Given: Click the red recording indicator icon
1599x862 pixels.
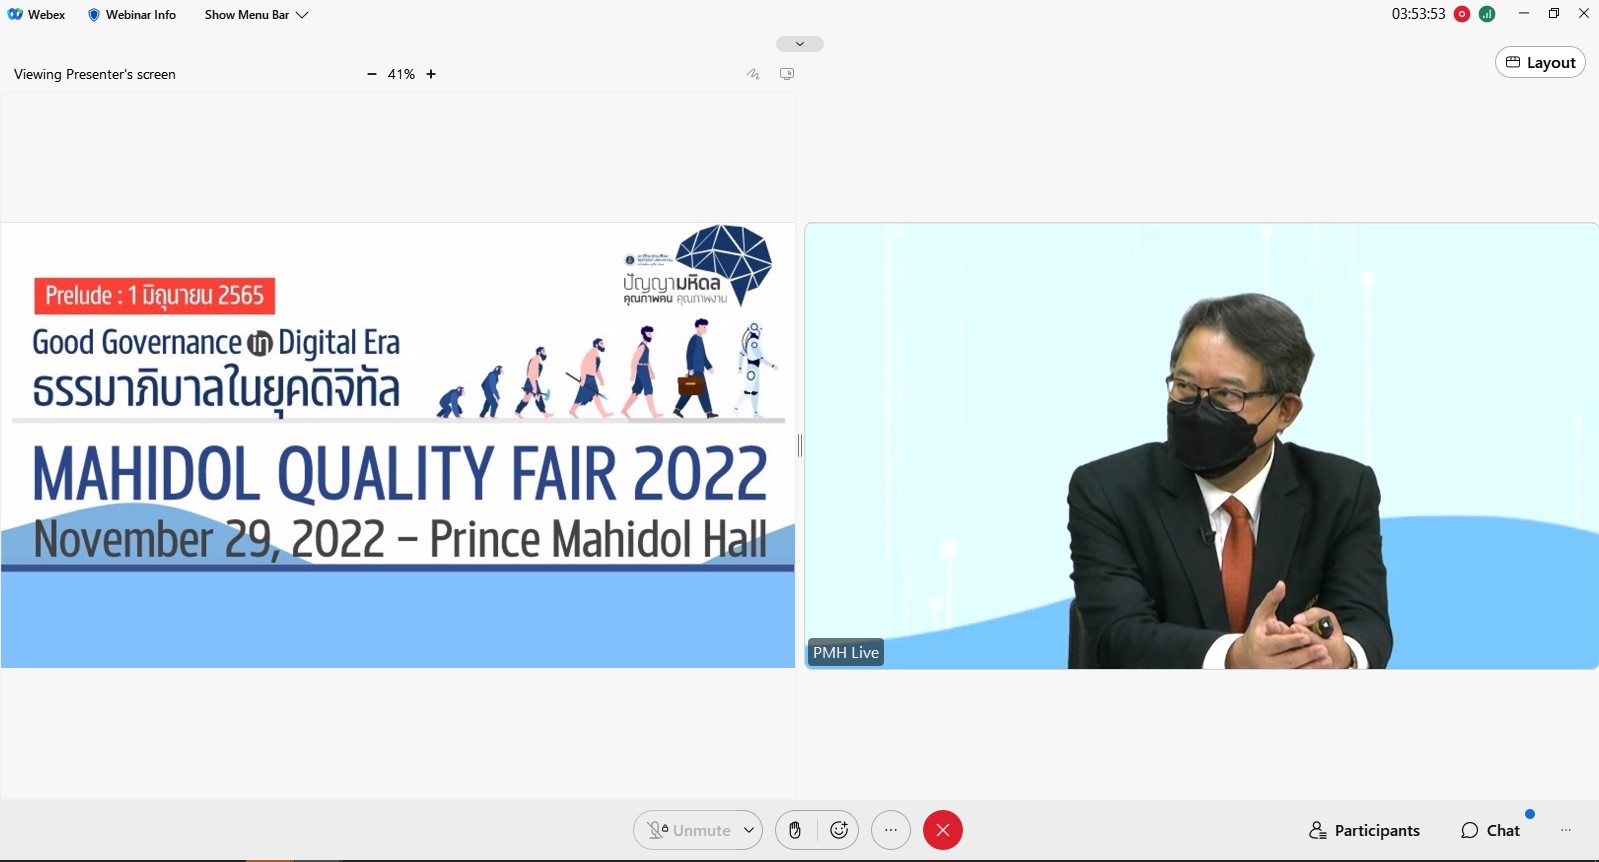Looking at the screenshot, I should [1462, 14].
